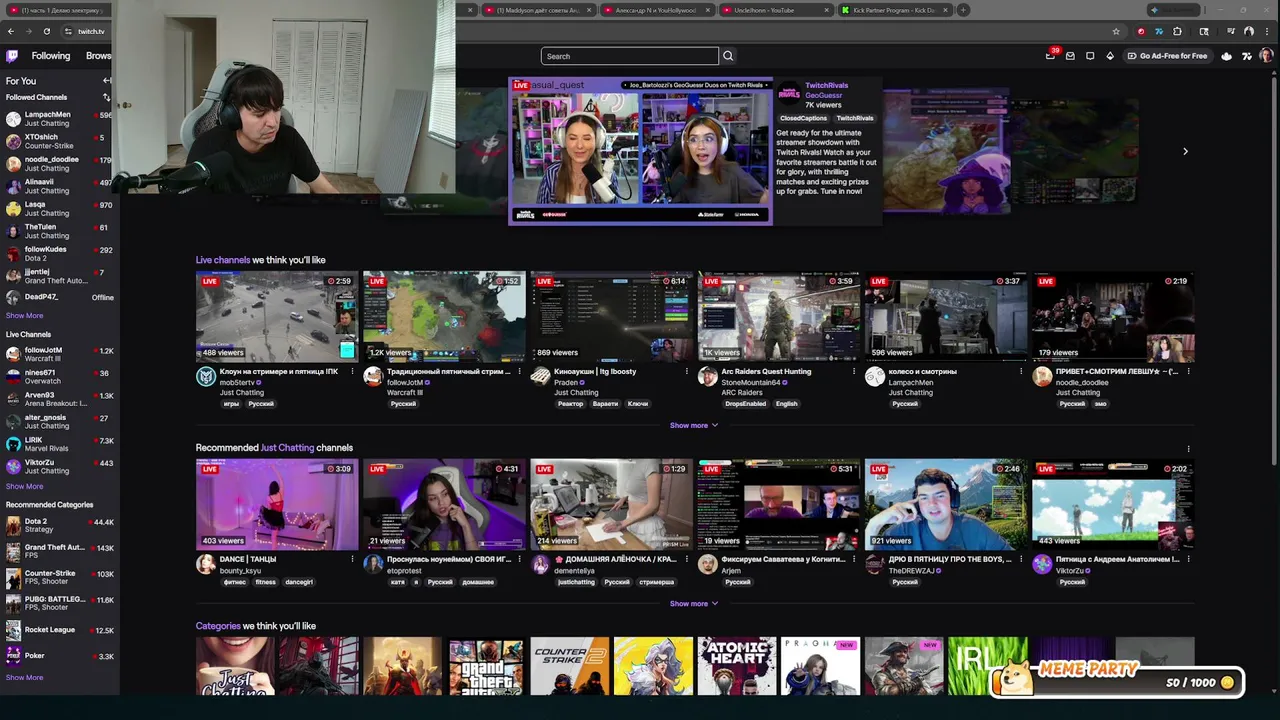Click Go Ad-Free for Free button

click(1166, 56)
